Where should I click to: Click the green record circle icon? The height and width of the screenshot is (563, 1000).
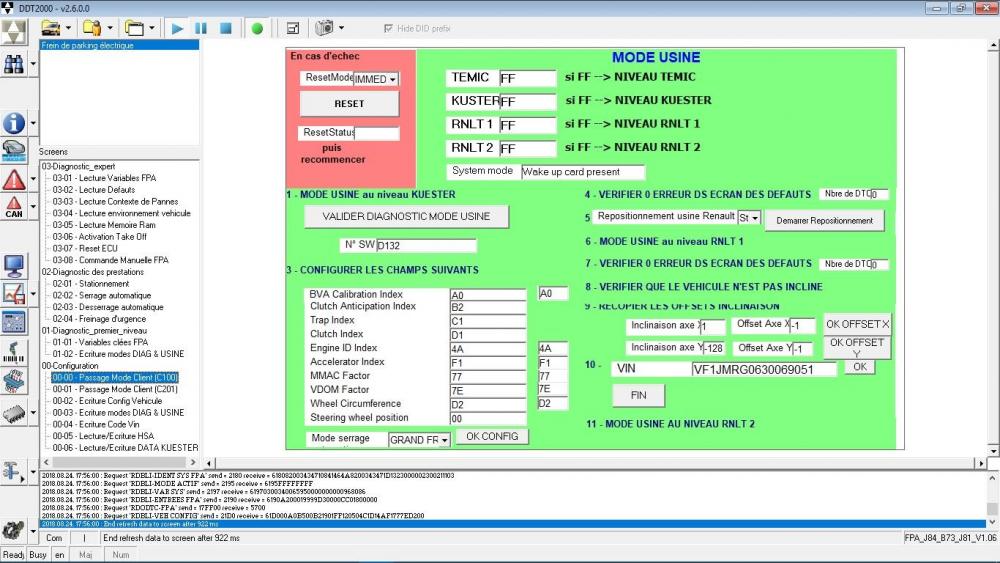(x=257, y=28)
